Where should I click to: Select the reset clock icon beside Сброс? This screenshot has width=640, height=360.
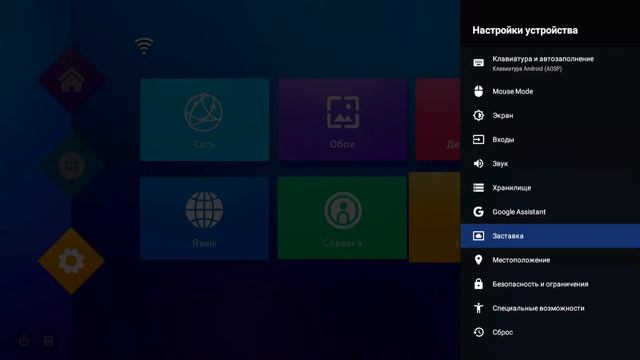478,332
